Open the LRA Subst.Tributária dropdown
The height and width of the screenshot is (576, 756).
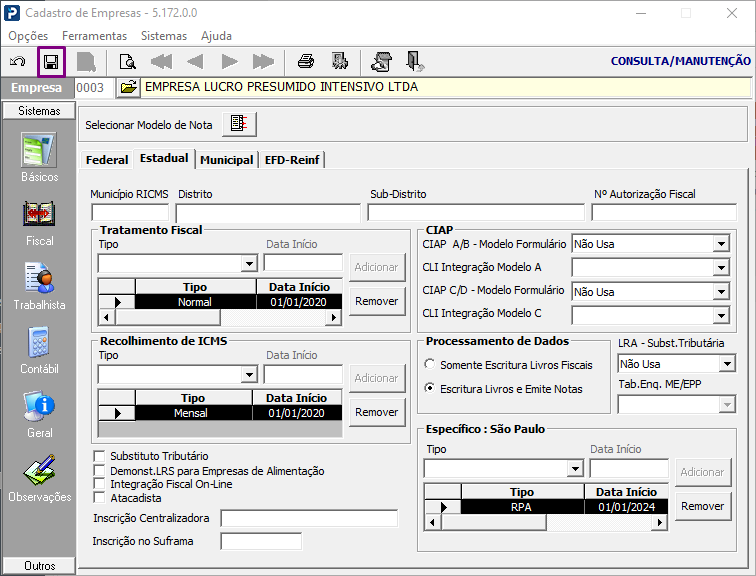click(x=726, y=364)
